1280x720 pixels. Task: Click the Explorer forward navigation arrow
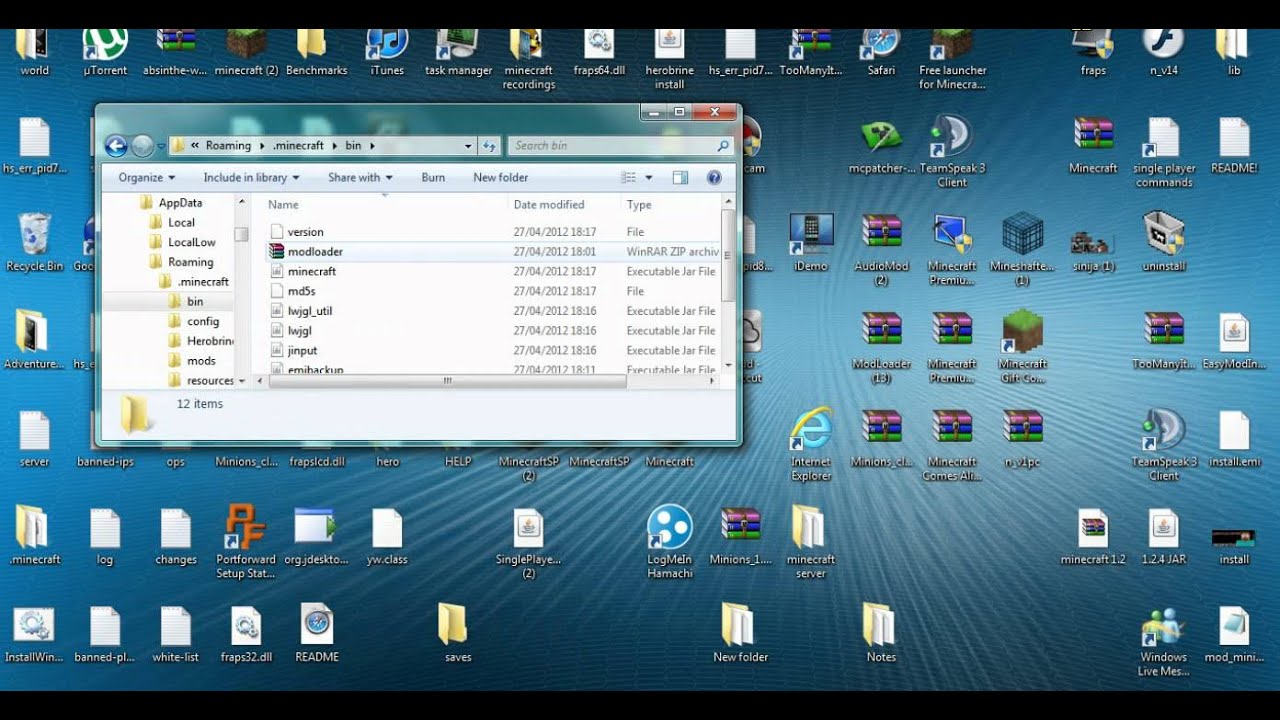click(x=142, y=146)
